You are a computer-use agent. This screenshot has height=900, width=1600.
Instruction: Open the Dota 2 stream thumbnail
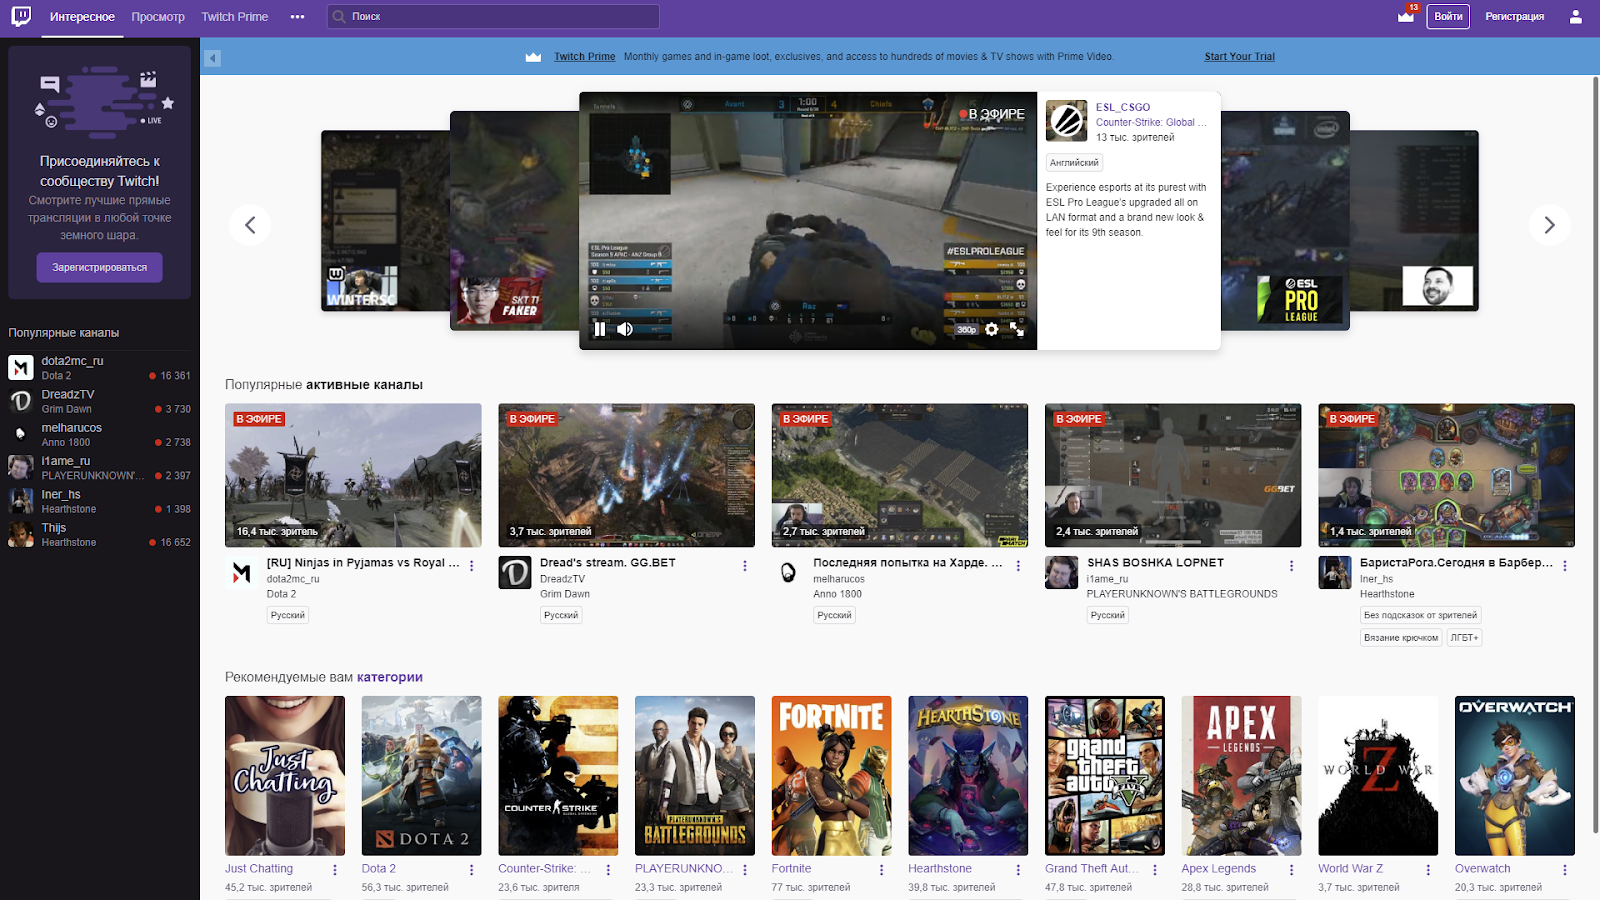click(353, 475)
